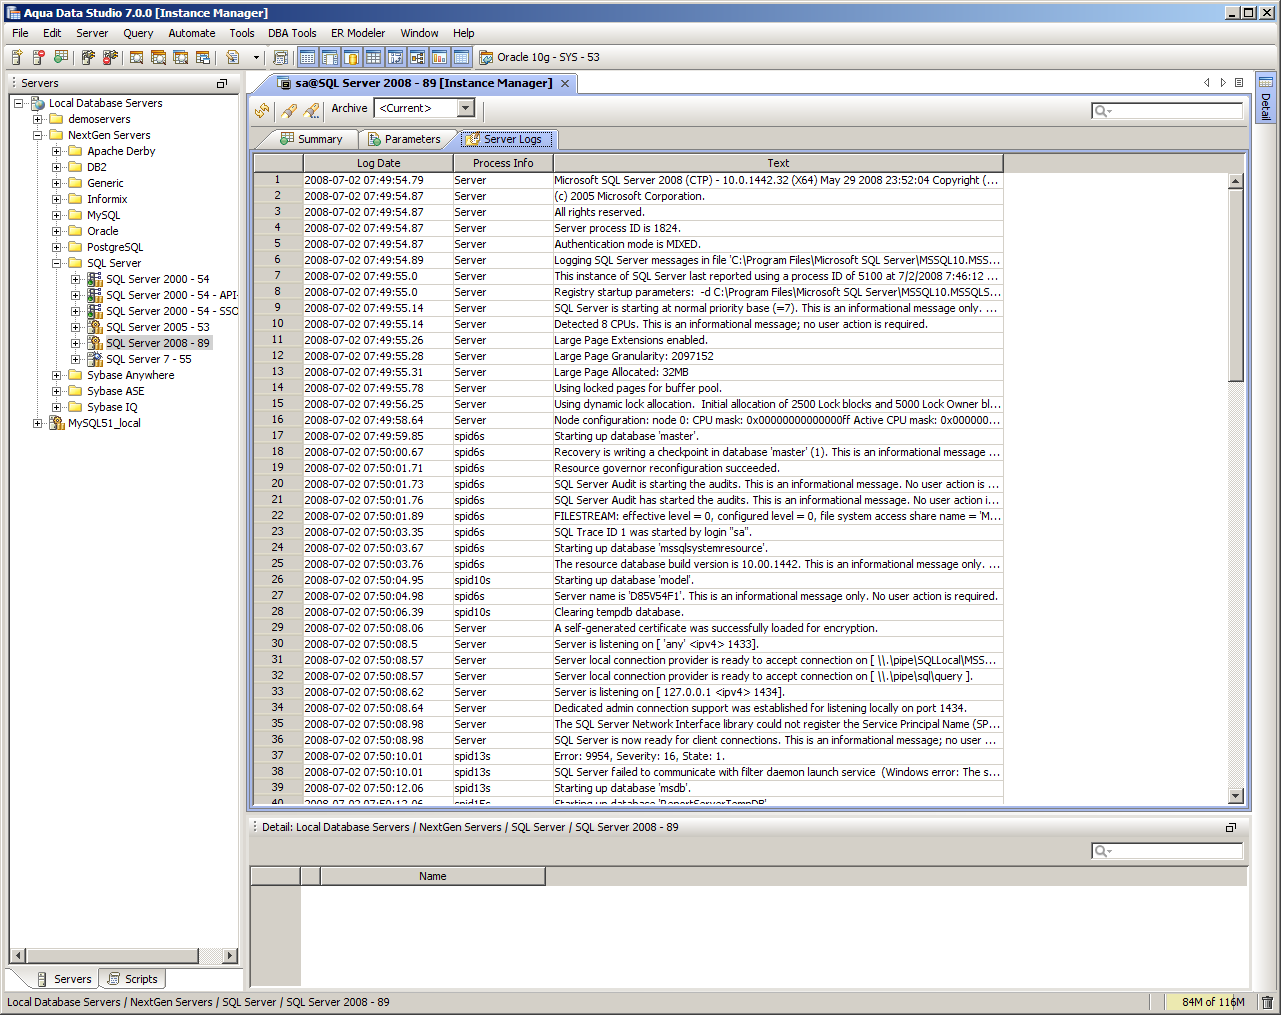Screen dimensions: 1281x1015
Task: Click the first server icon in the main toolbar
Action: 17,58
